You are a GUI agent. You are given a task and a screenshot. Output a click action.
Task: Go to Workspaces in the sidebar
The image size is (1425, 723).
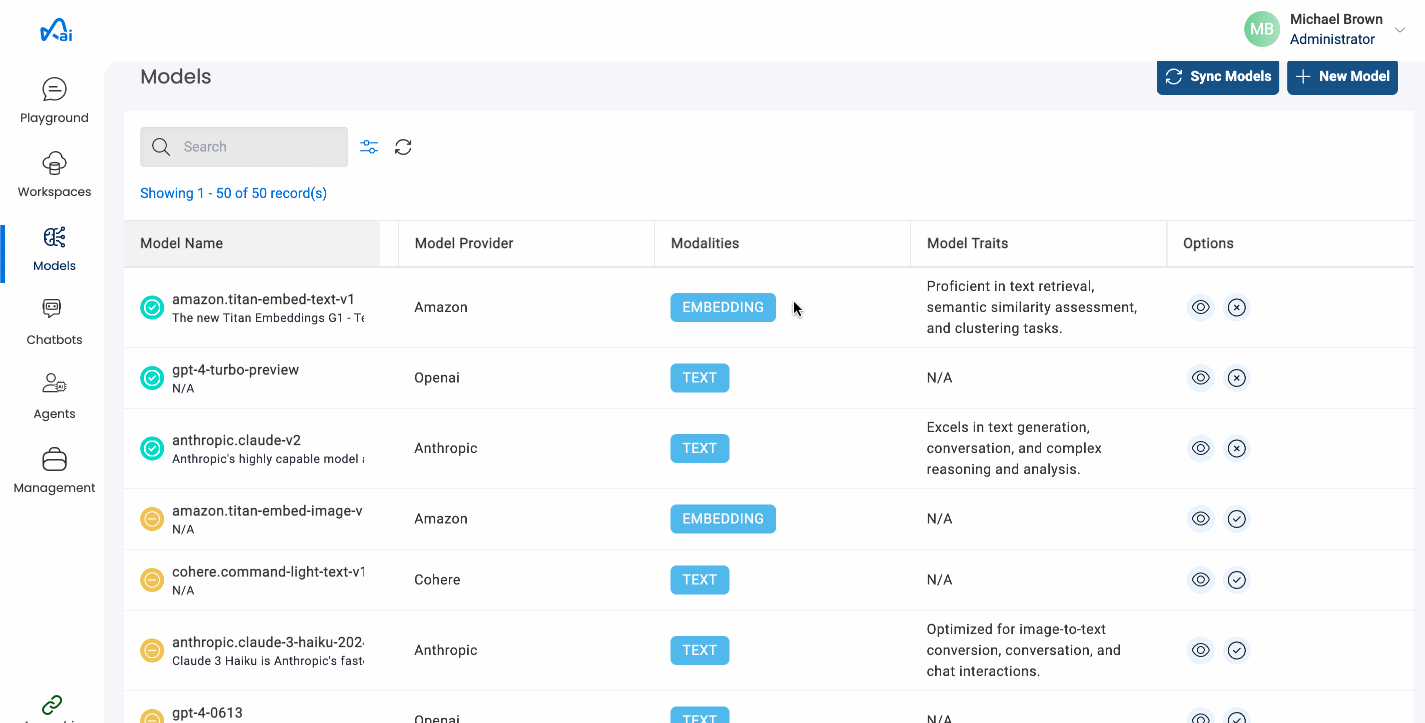(54, 175)
